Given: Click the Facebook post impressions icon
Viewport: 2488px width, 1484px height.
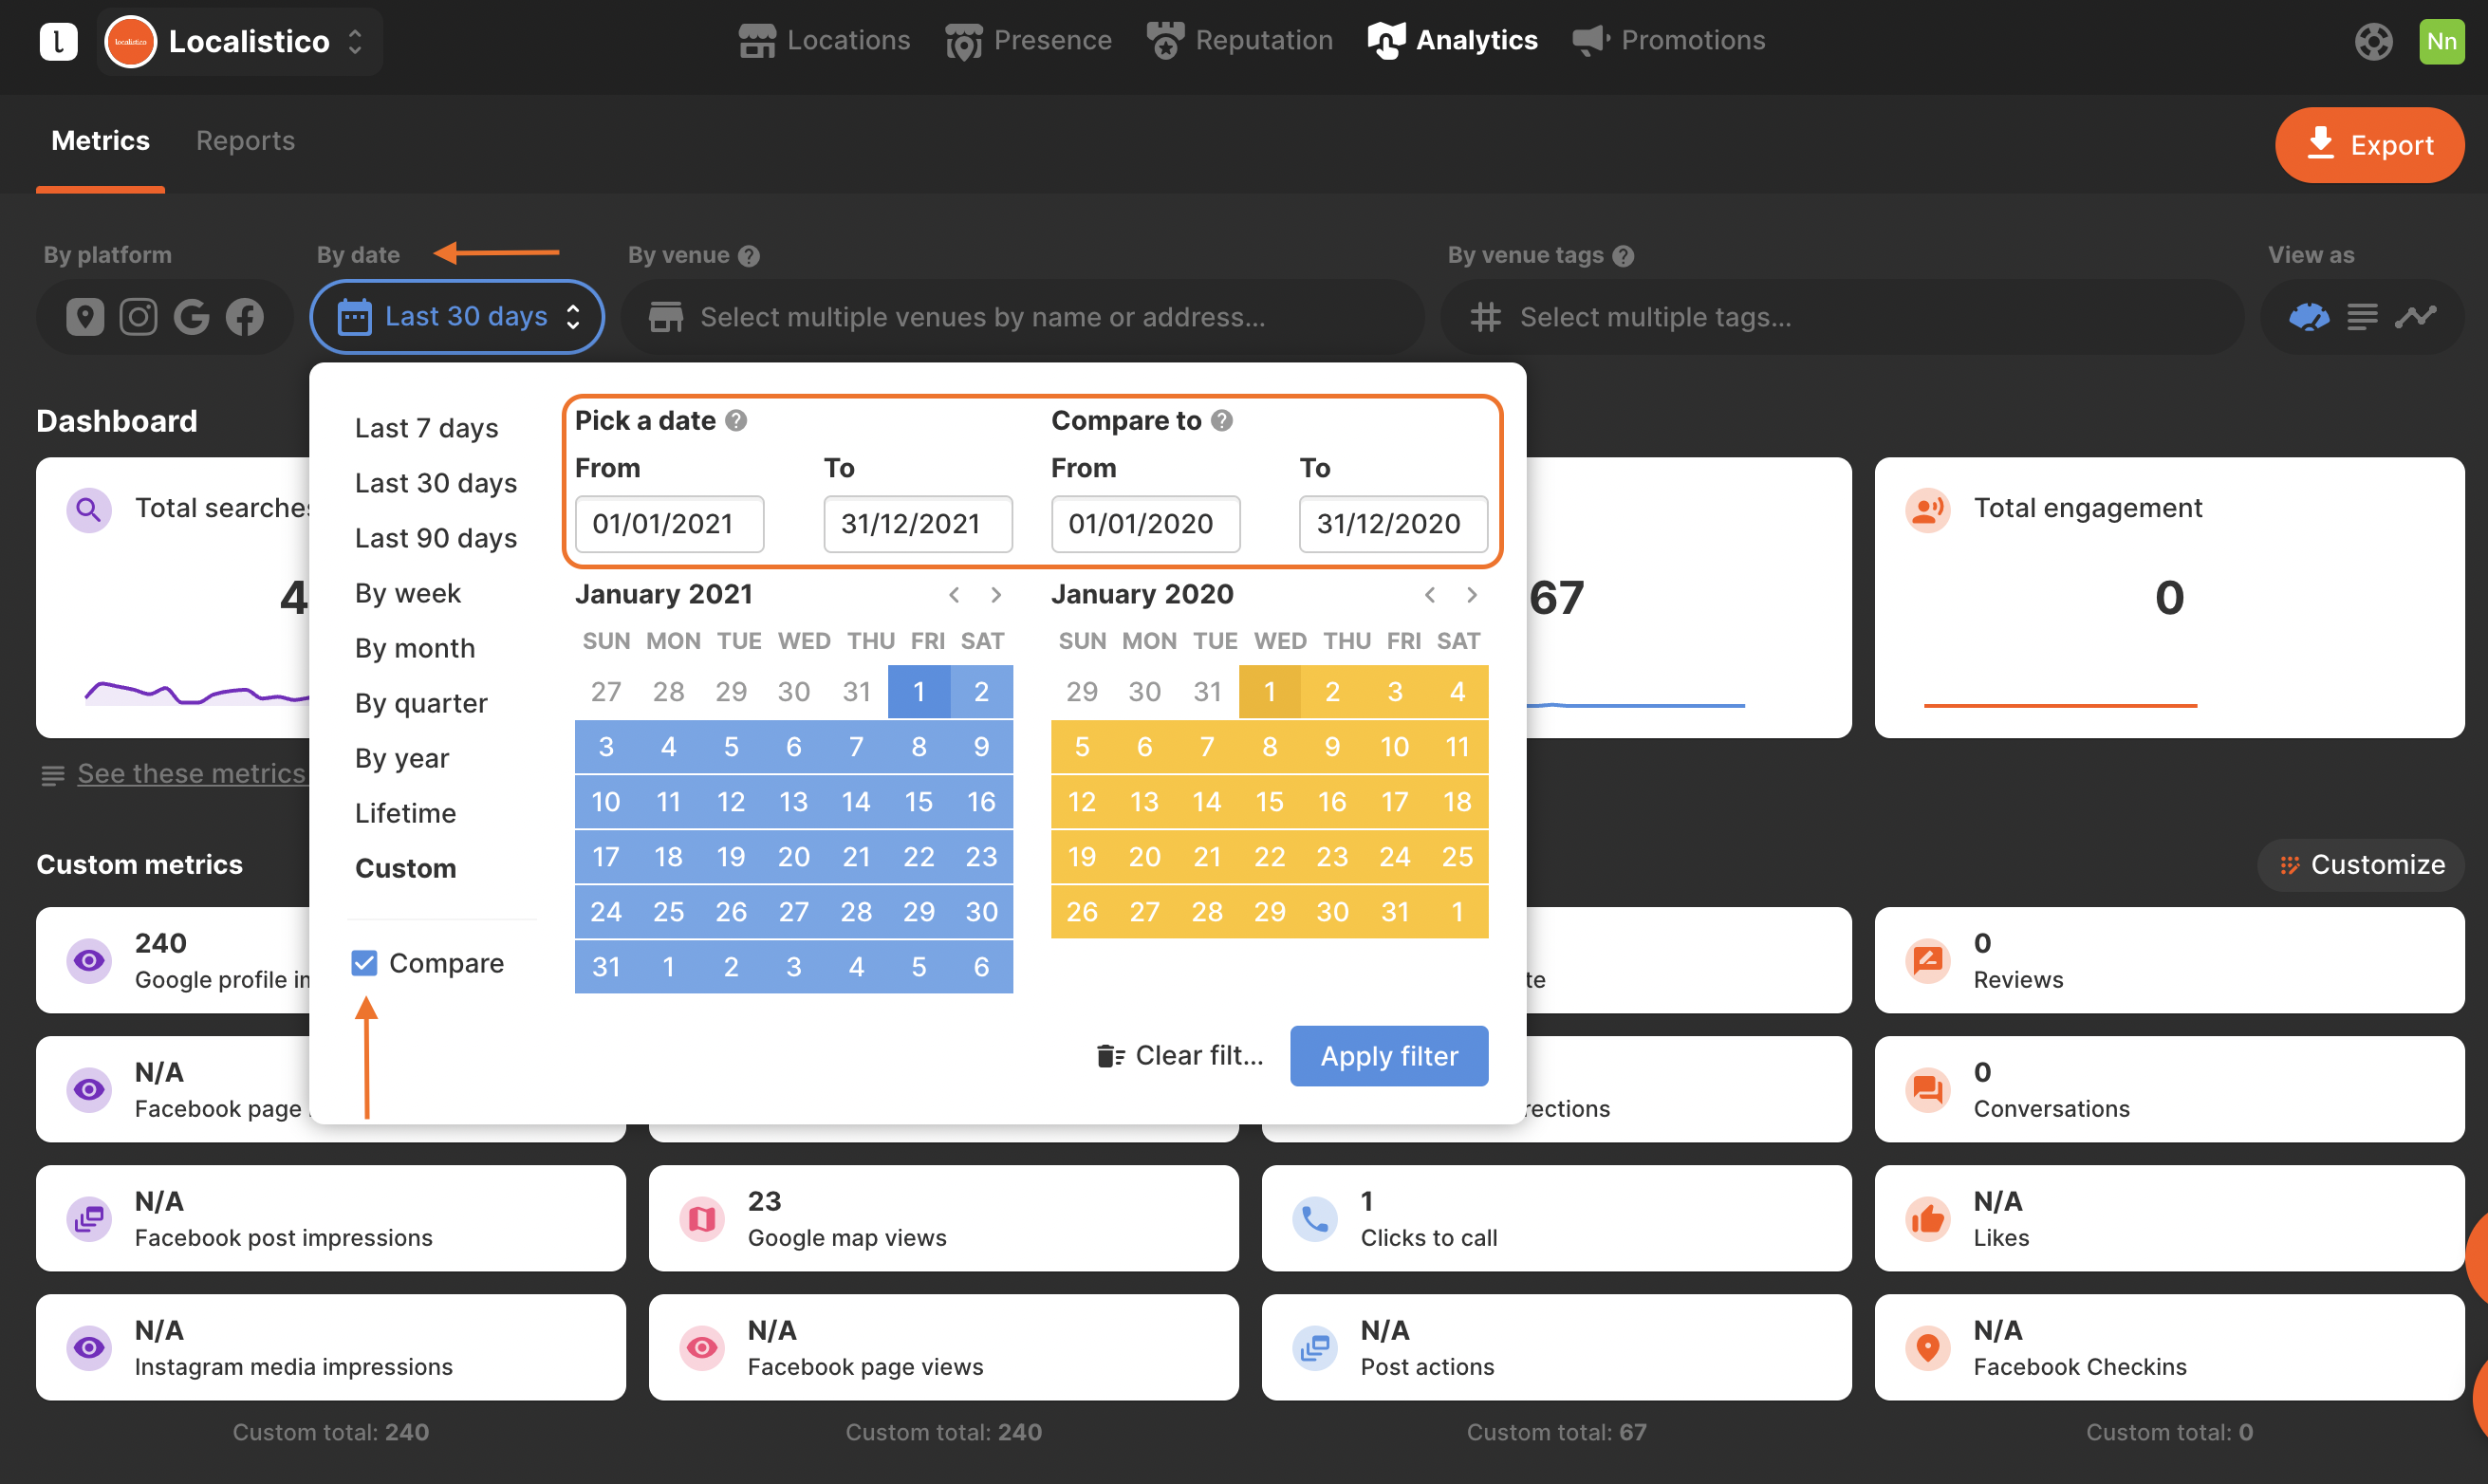Looking at the screenshot, I should 89,1219.
